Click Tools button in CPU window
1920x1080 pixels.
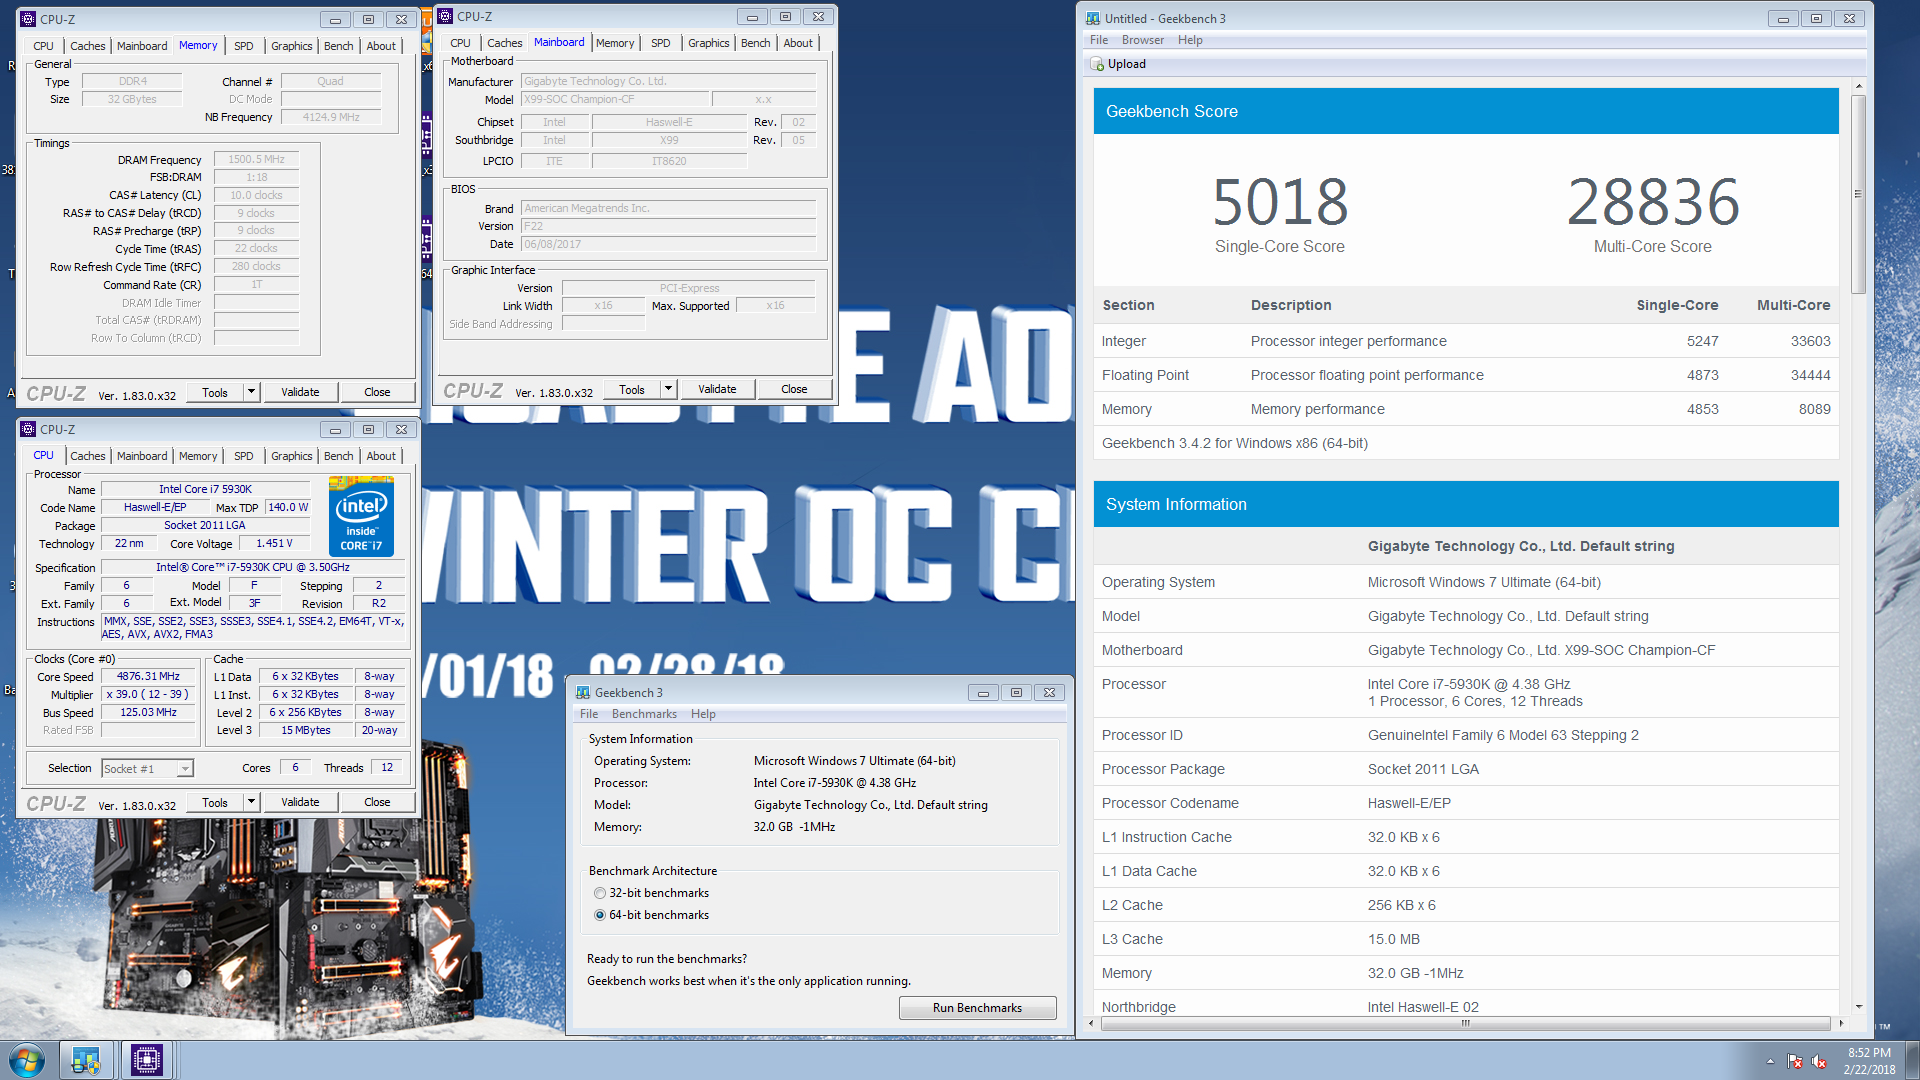pyautogui.click(x=215, y=802)
